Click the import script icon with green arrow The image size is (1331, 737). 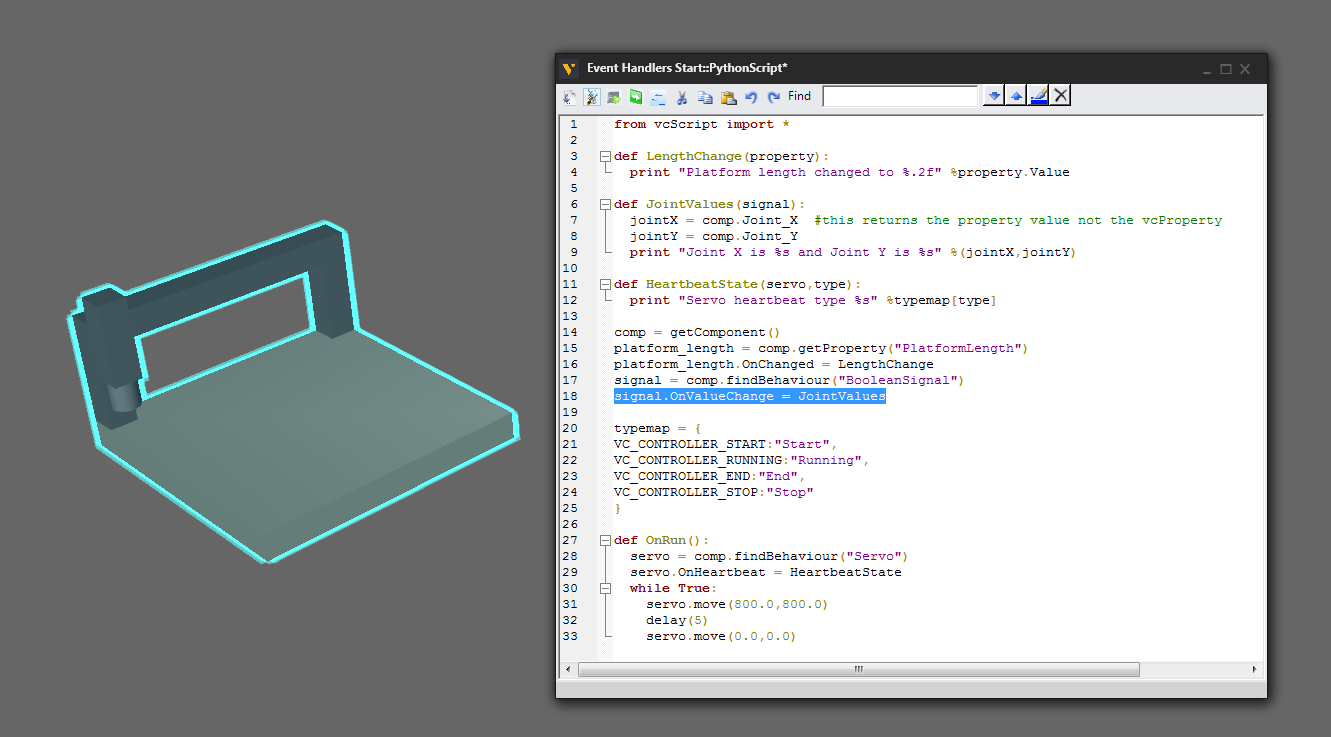pos(613,97)
